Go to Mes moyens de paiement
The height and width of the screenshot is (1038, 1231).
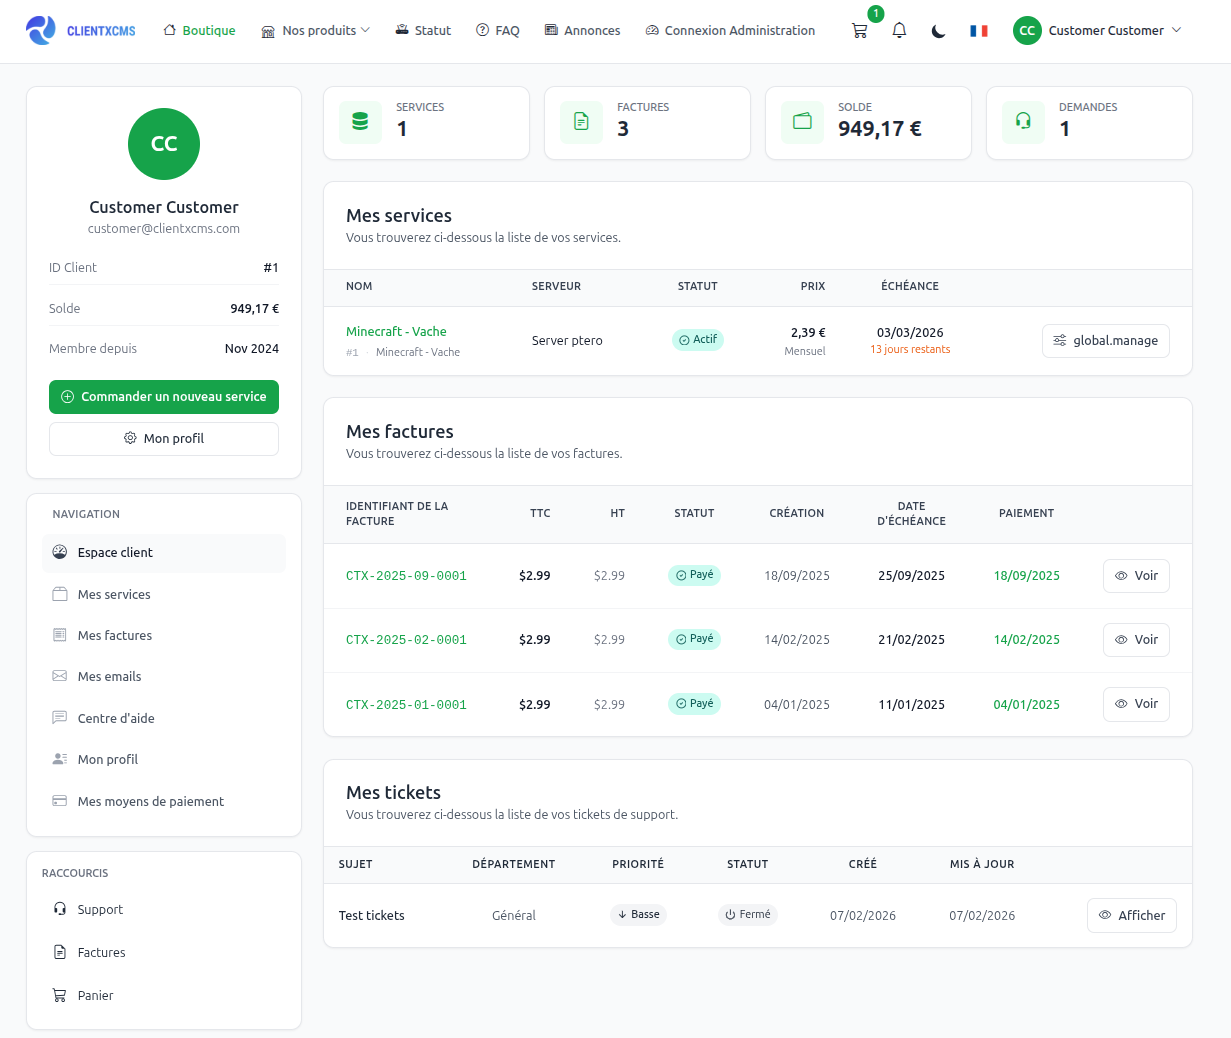[x=150, y=802]
